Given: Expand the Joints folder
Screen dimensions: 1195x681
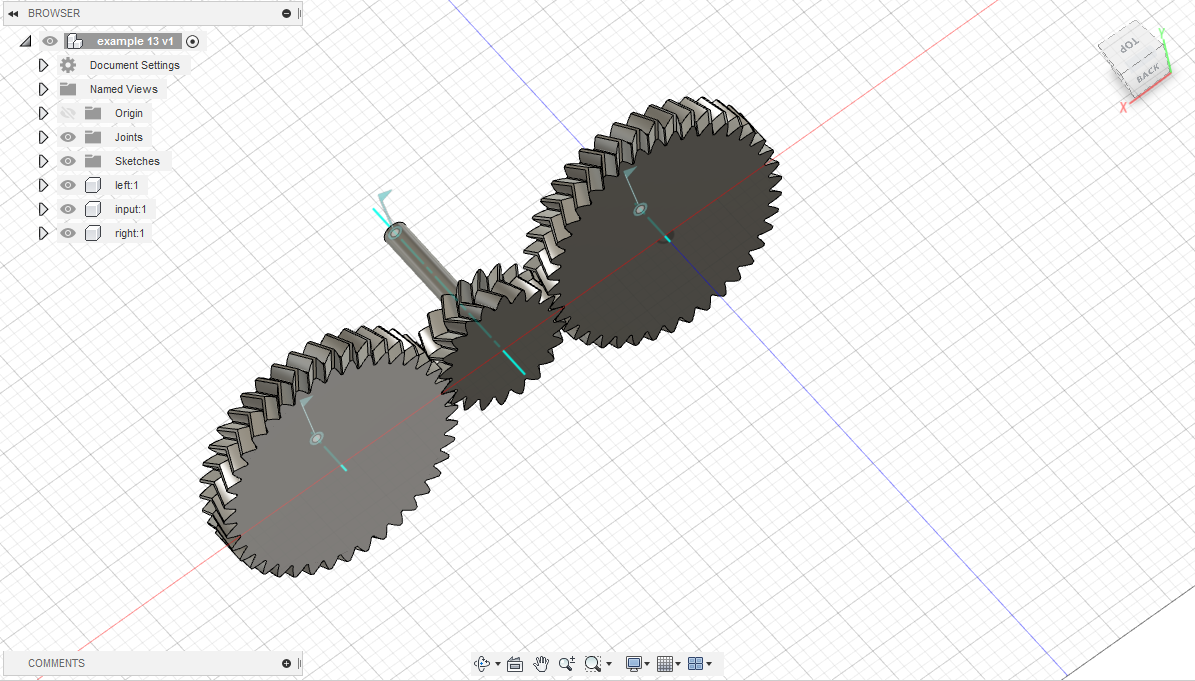Looking at the screenshot, I should [43, 137].
